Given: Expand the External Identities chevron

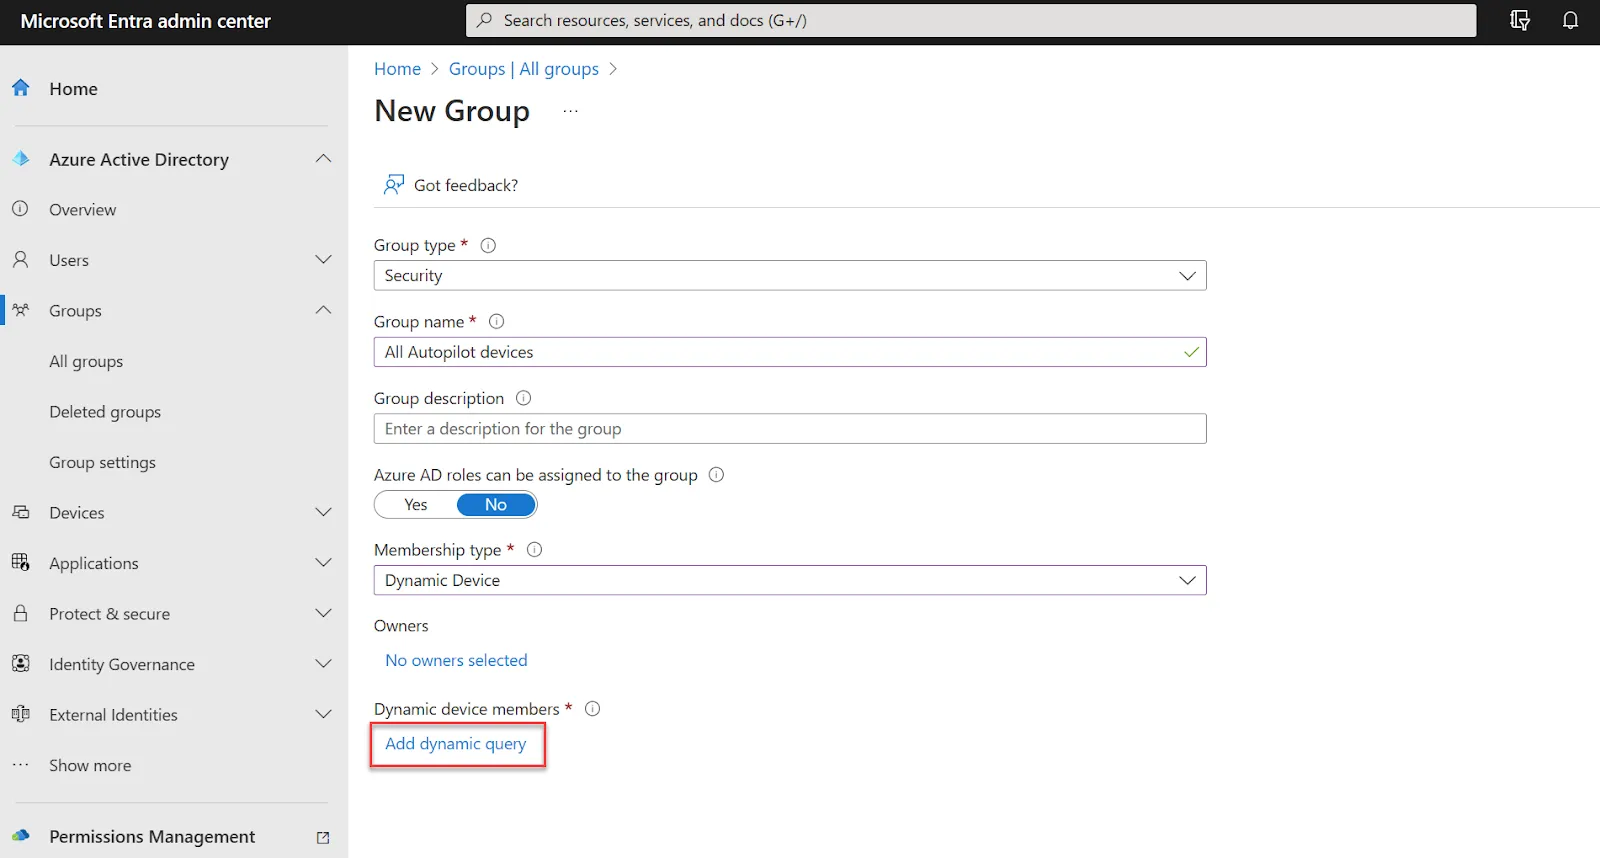Looking at the screenshot, I should pos(323,714).
